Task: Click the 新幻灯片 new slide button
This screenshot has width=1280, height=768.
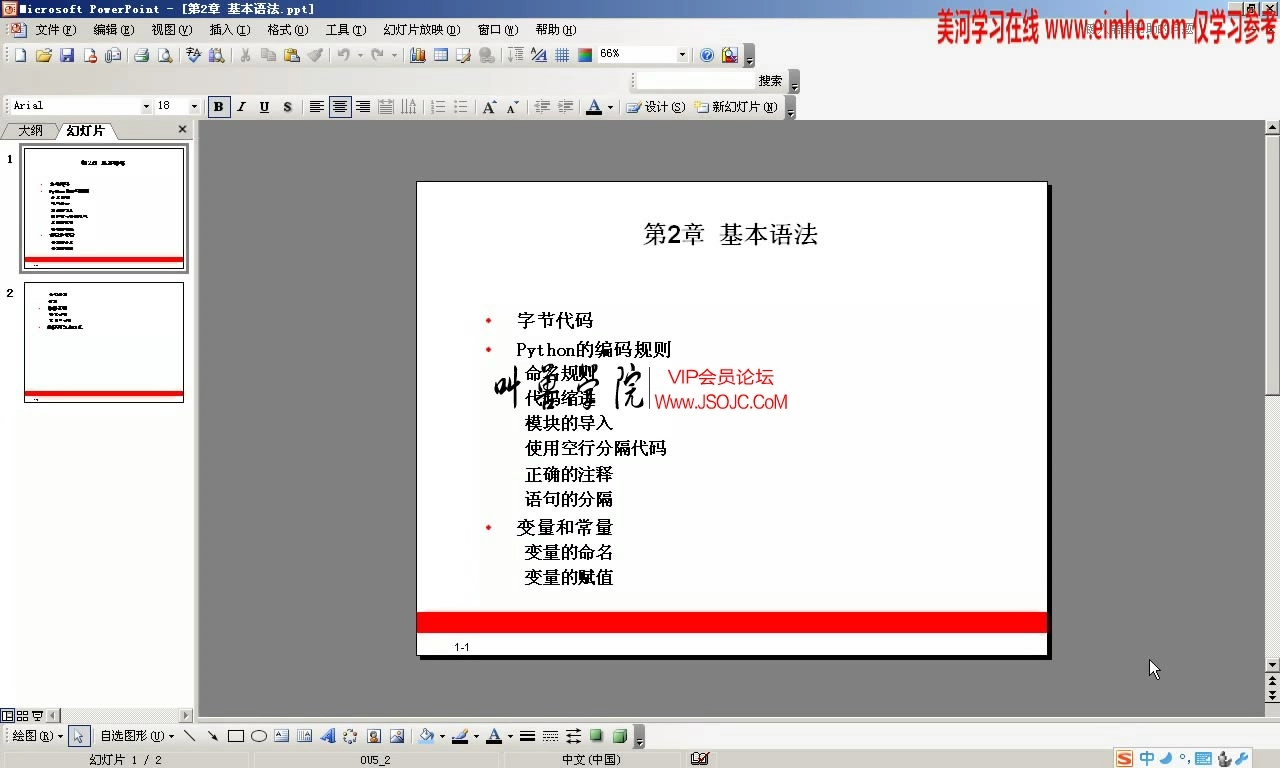Action: 740,106
